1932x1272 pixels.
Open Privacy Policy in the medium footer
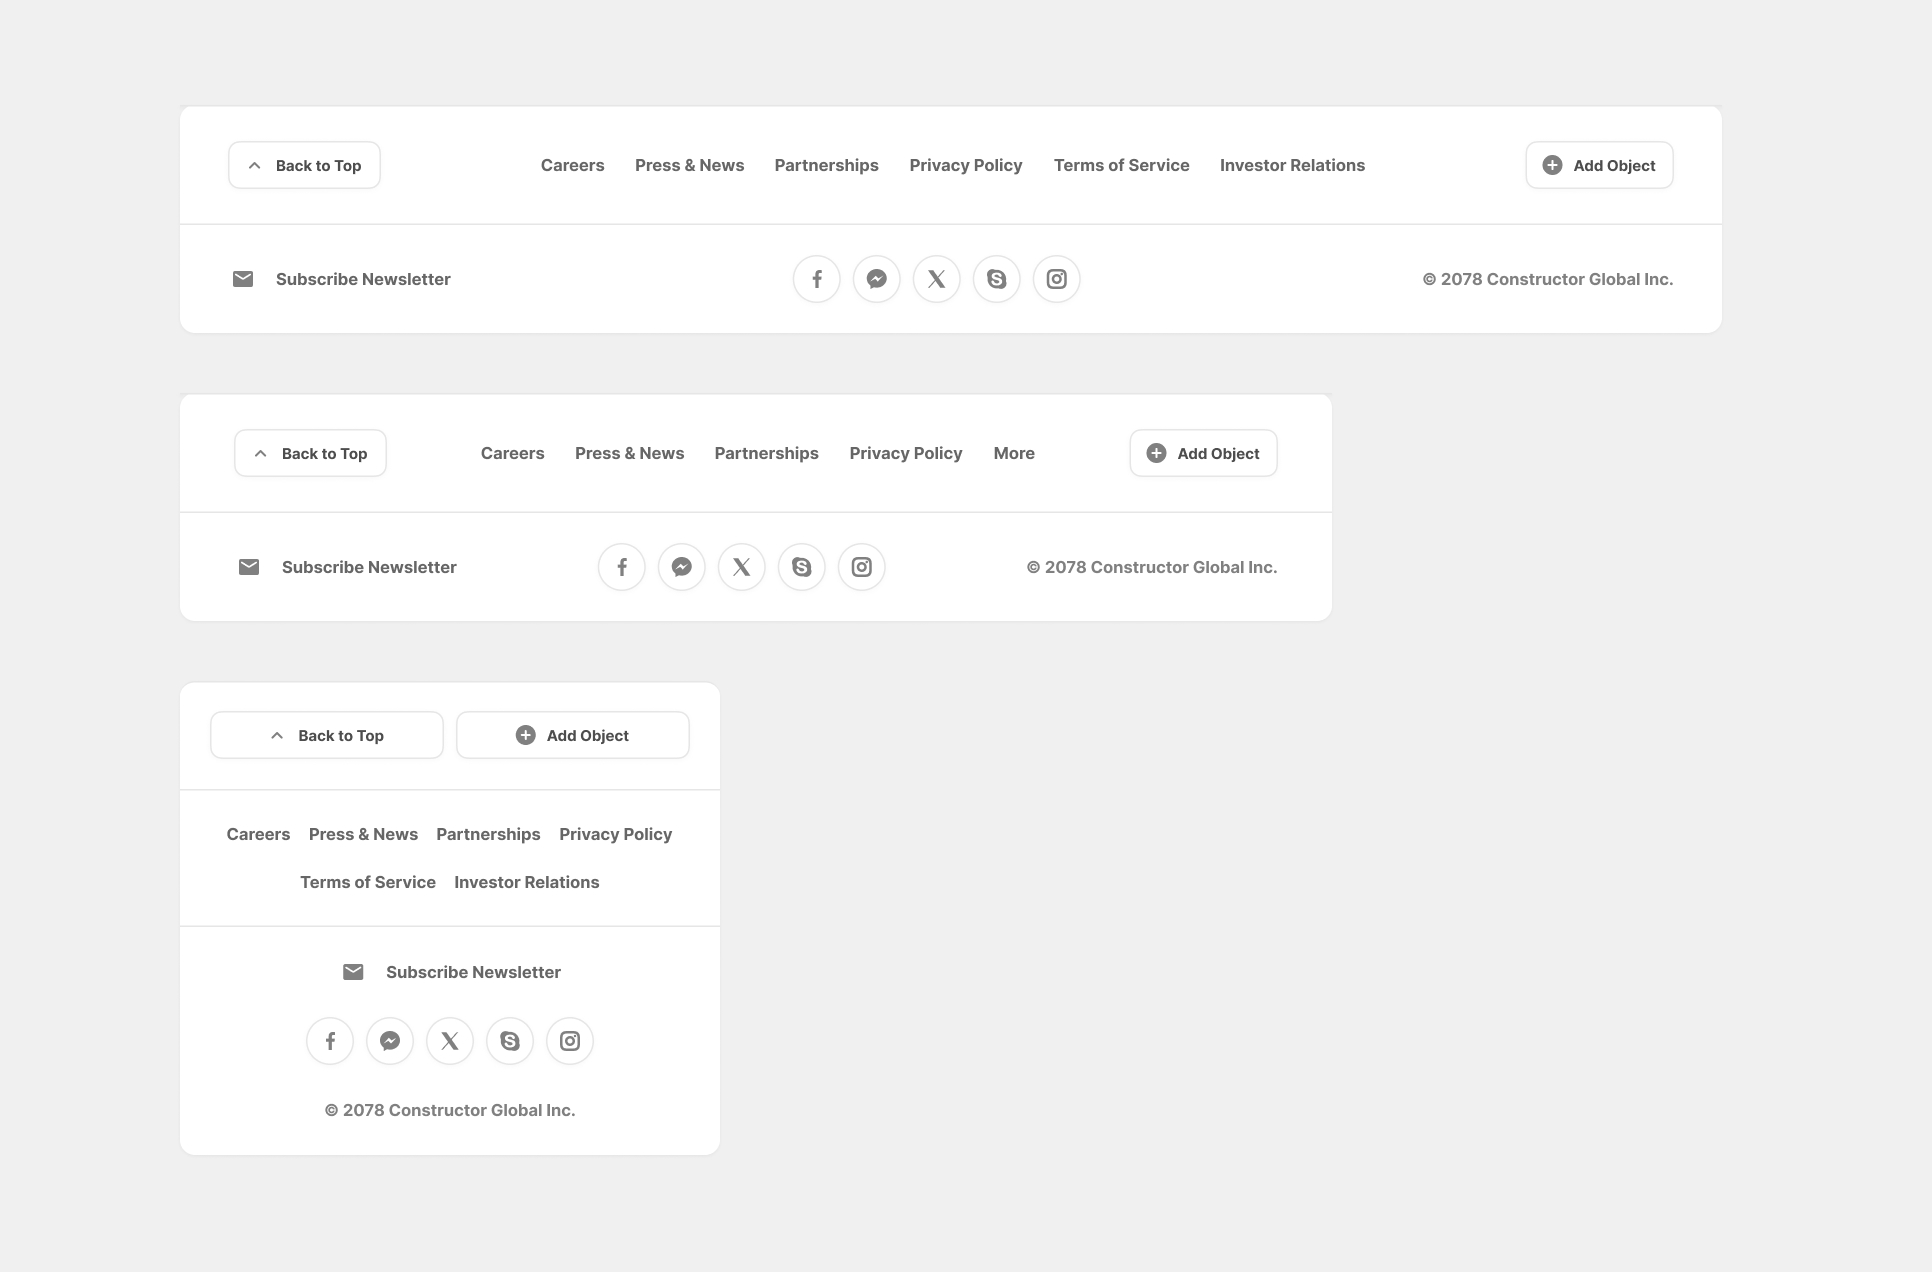906,453
